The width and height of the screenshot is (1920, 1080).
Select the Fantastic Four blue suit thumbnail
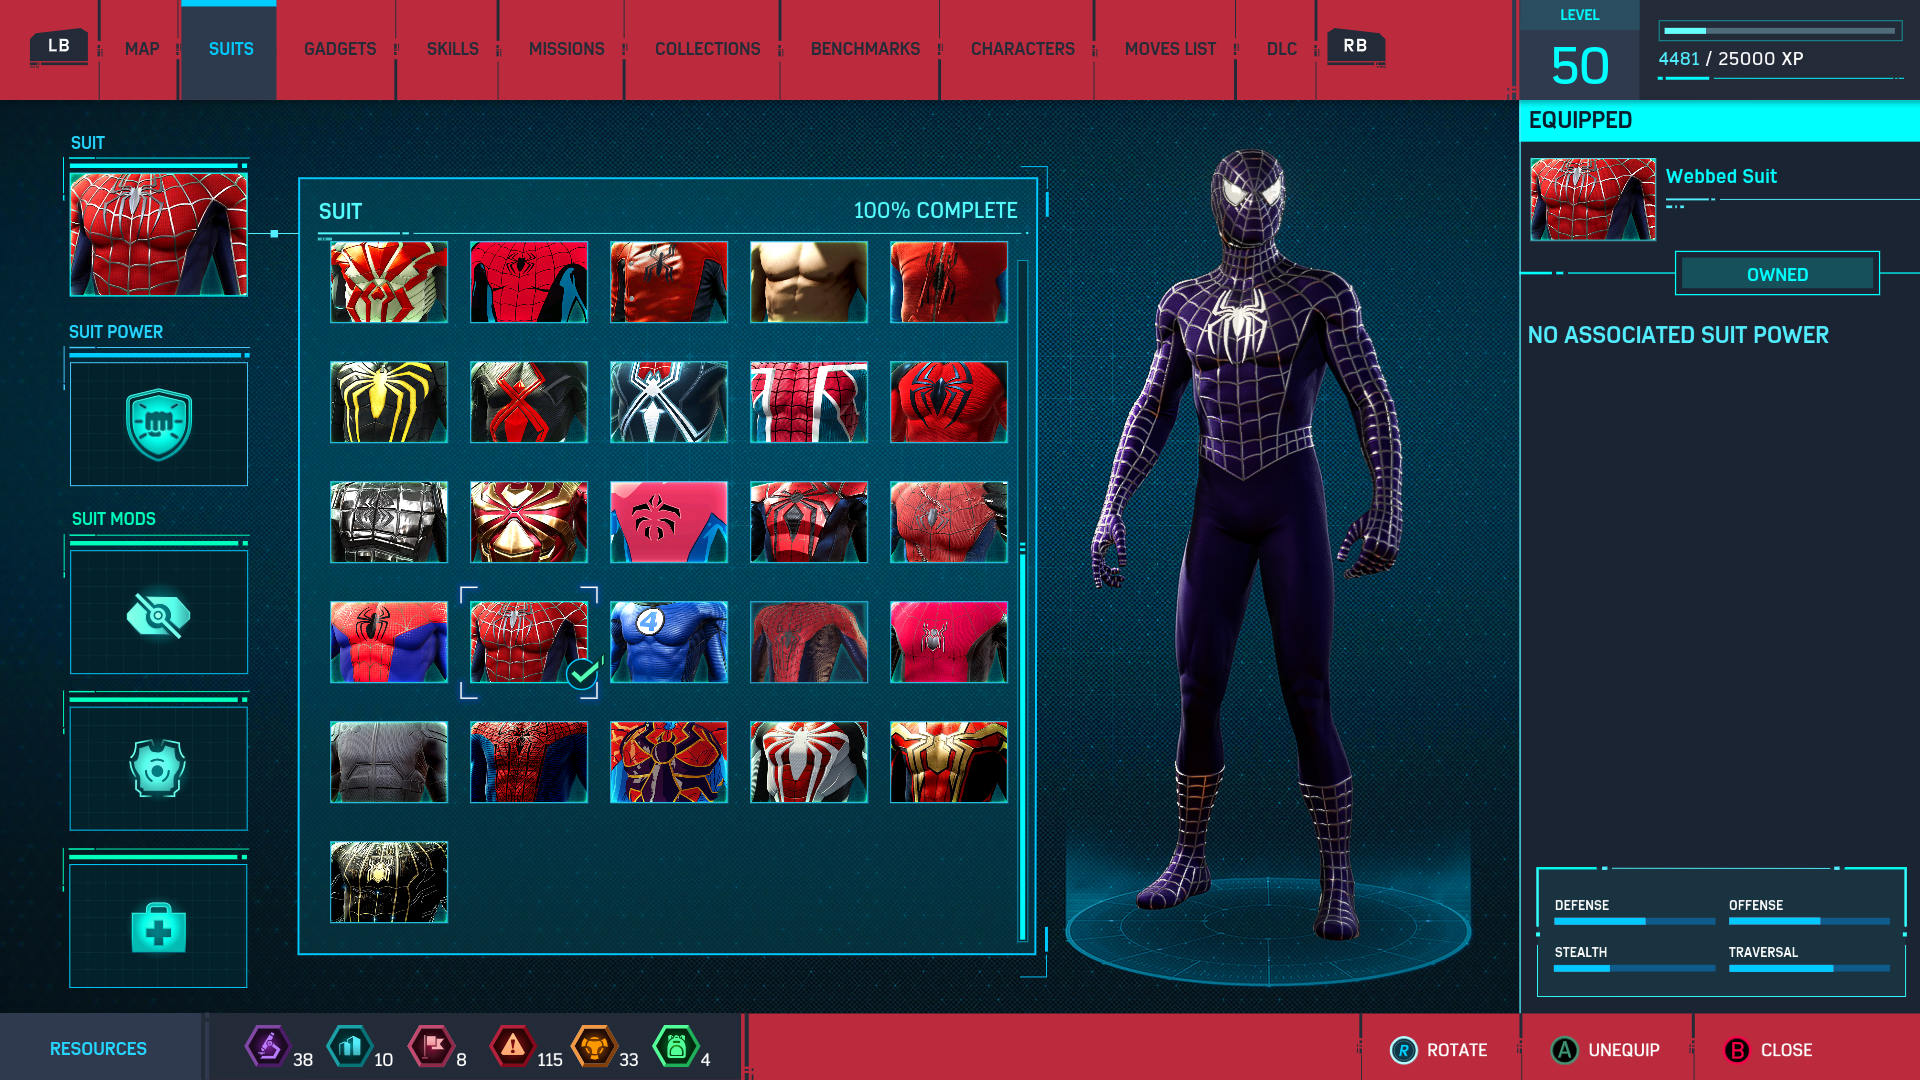coord(669,642)
